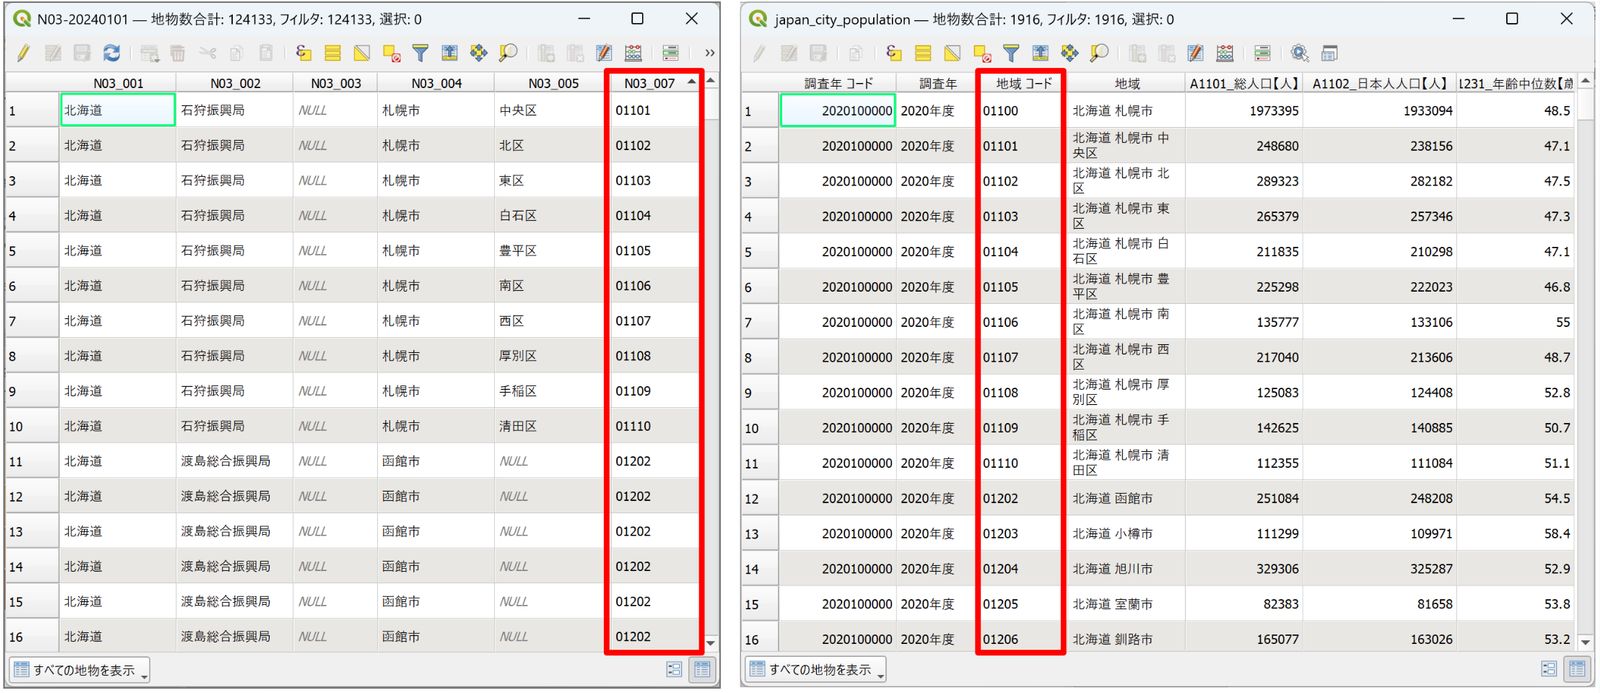
Task: Select by expression in japan_city_population window
Action: tap(894, 53)
